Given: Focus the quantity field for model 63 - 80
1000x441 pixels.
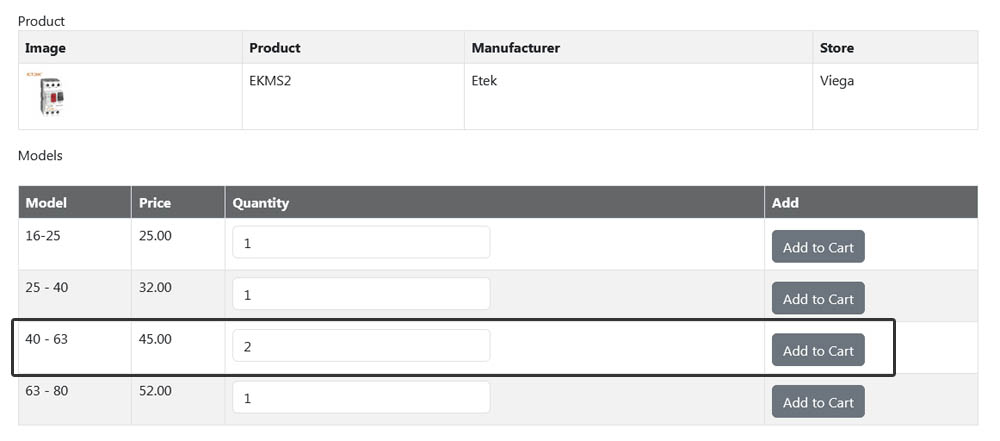Looking at the screenshot, I should coord(361,398).
